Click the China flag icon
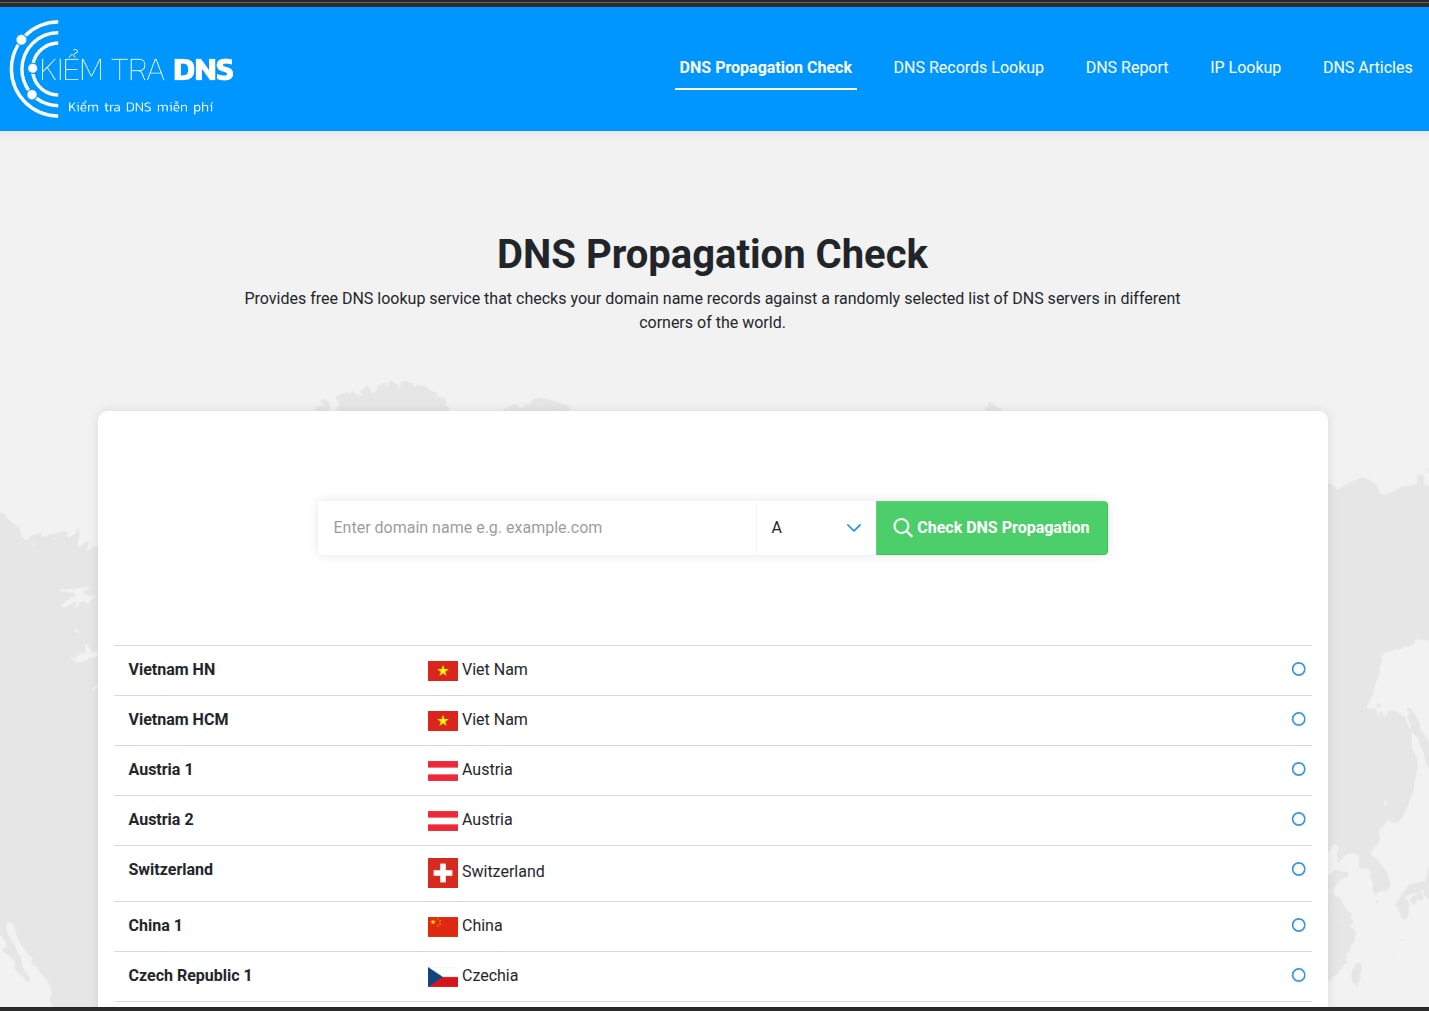Viewport: 1429px width, 1011px height. pos(442,927)
